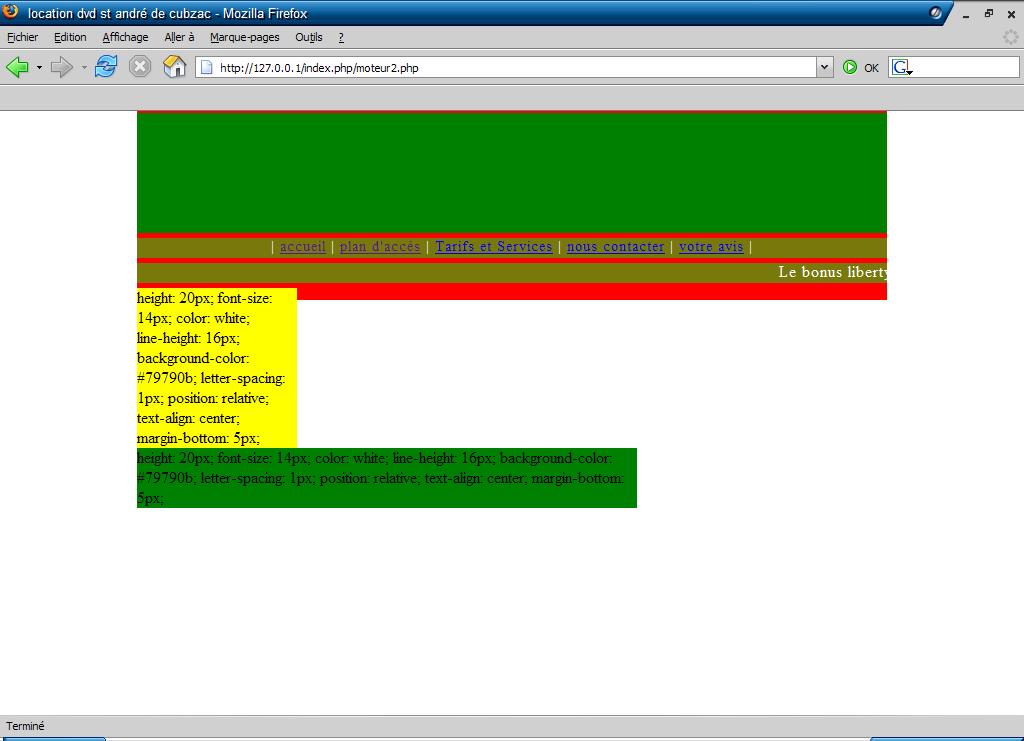Open the Marque-pages menu
This screenshot has height=741, width=1024.
(245, 37)
